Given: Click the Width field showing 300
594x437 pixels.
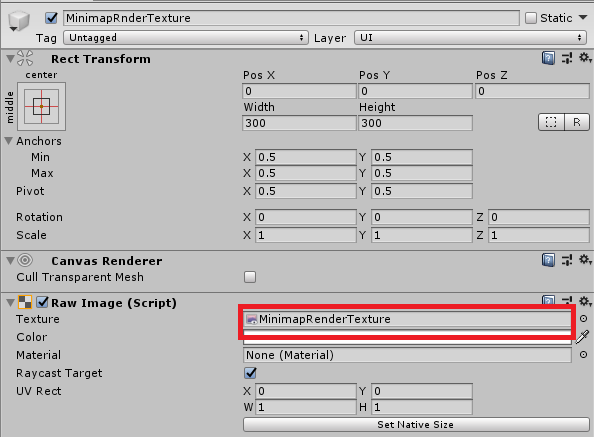Looking at the screenshot, I should pyautogui.click(x=299, y=123).
